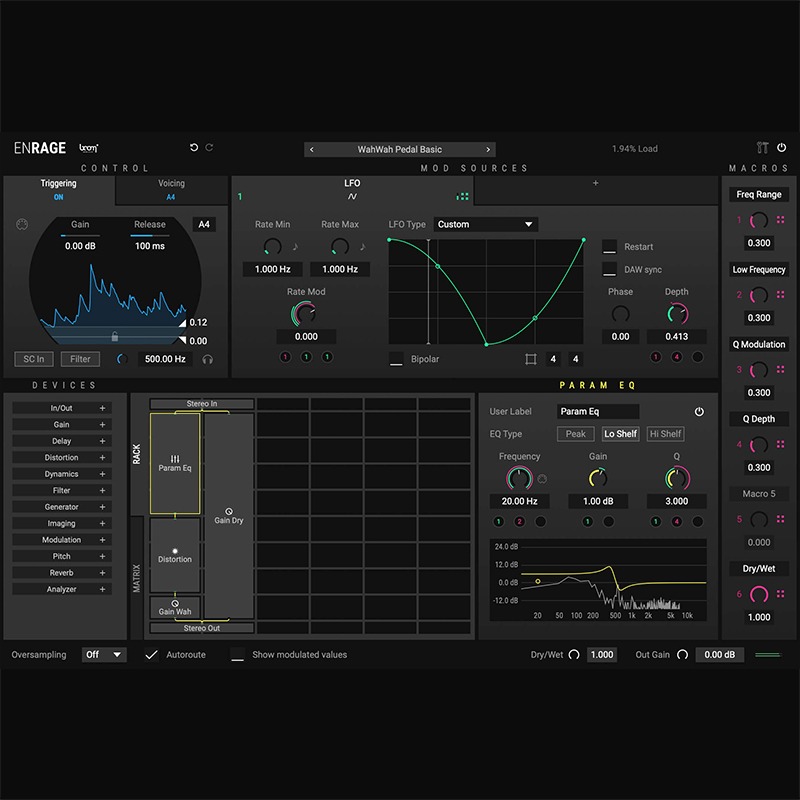800x800 pixels.
Task: Open the settings tools icon
Action: pyautogui.click(x=762, y=147)
